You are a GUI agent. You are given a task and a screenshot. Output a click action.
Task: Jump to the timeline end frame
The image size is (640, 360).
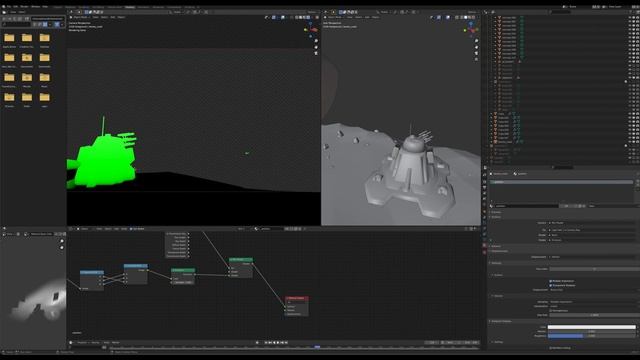tap(287, 343)
